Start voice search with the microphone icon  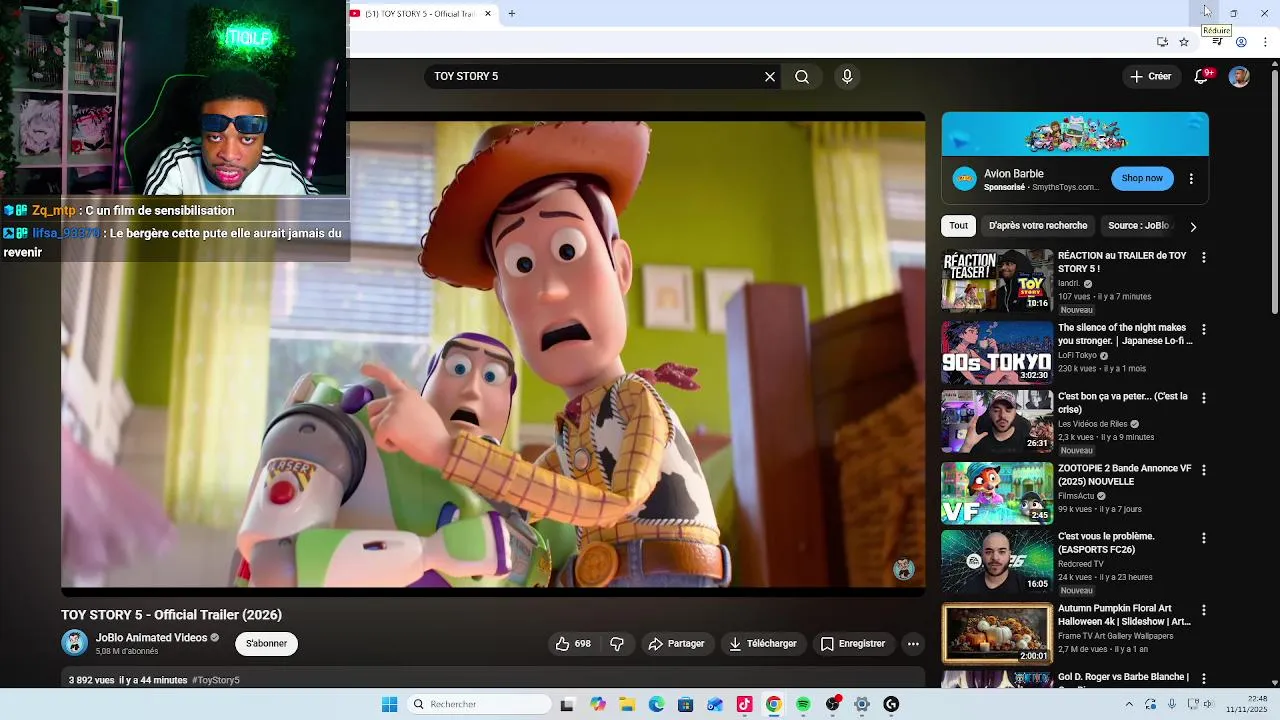(847, 77)
